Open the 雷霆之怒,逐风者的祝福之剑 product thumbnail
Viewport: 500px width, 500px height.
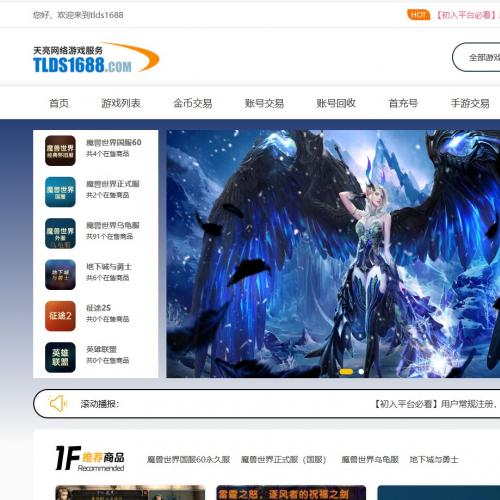click(291, 493)
